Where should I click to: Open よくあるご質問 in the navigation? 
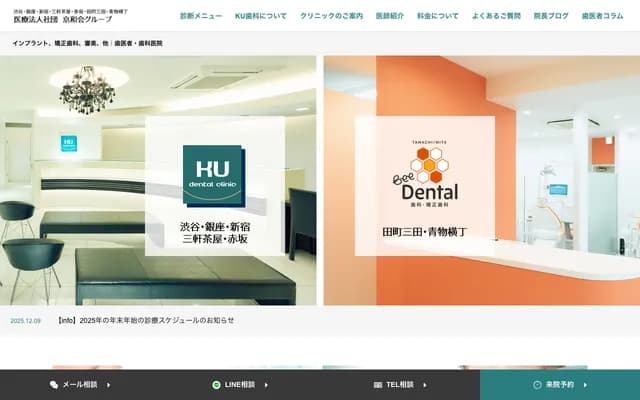(x=496, y=16)
